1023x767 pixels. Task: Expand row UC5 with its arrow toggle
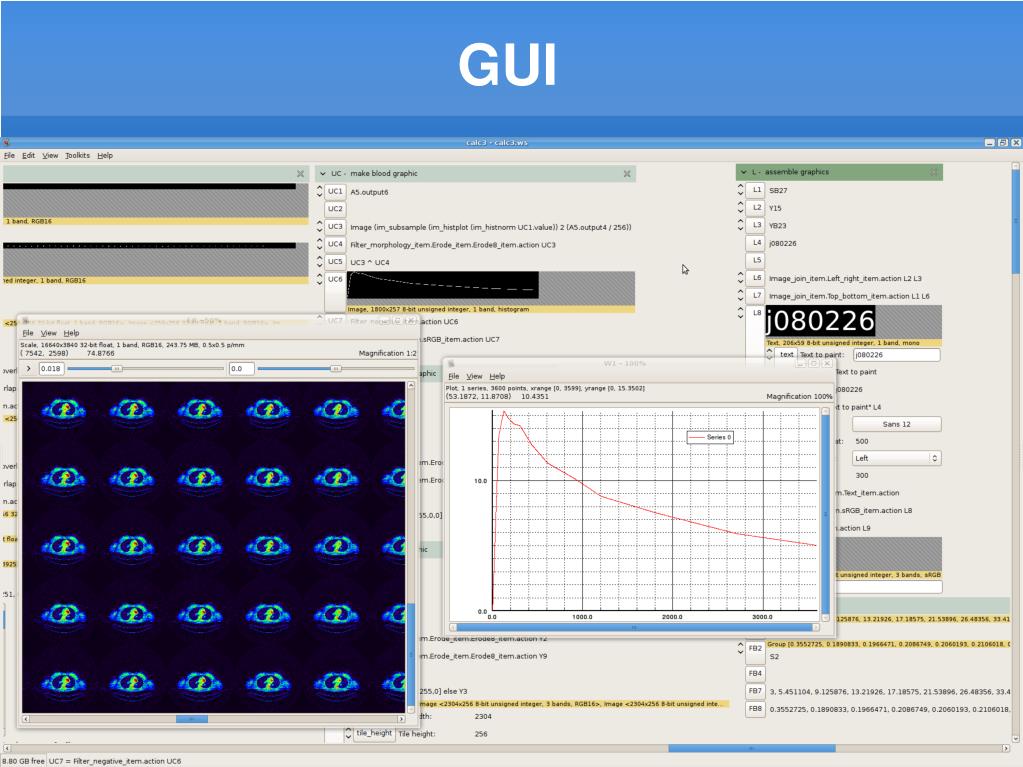(320, 262)
